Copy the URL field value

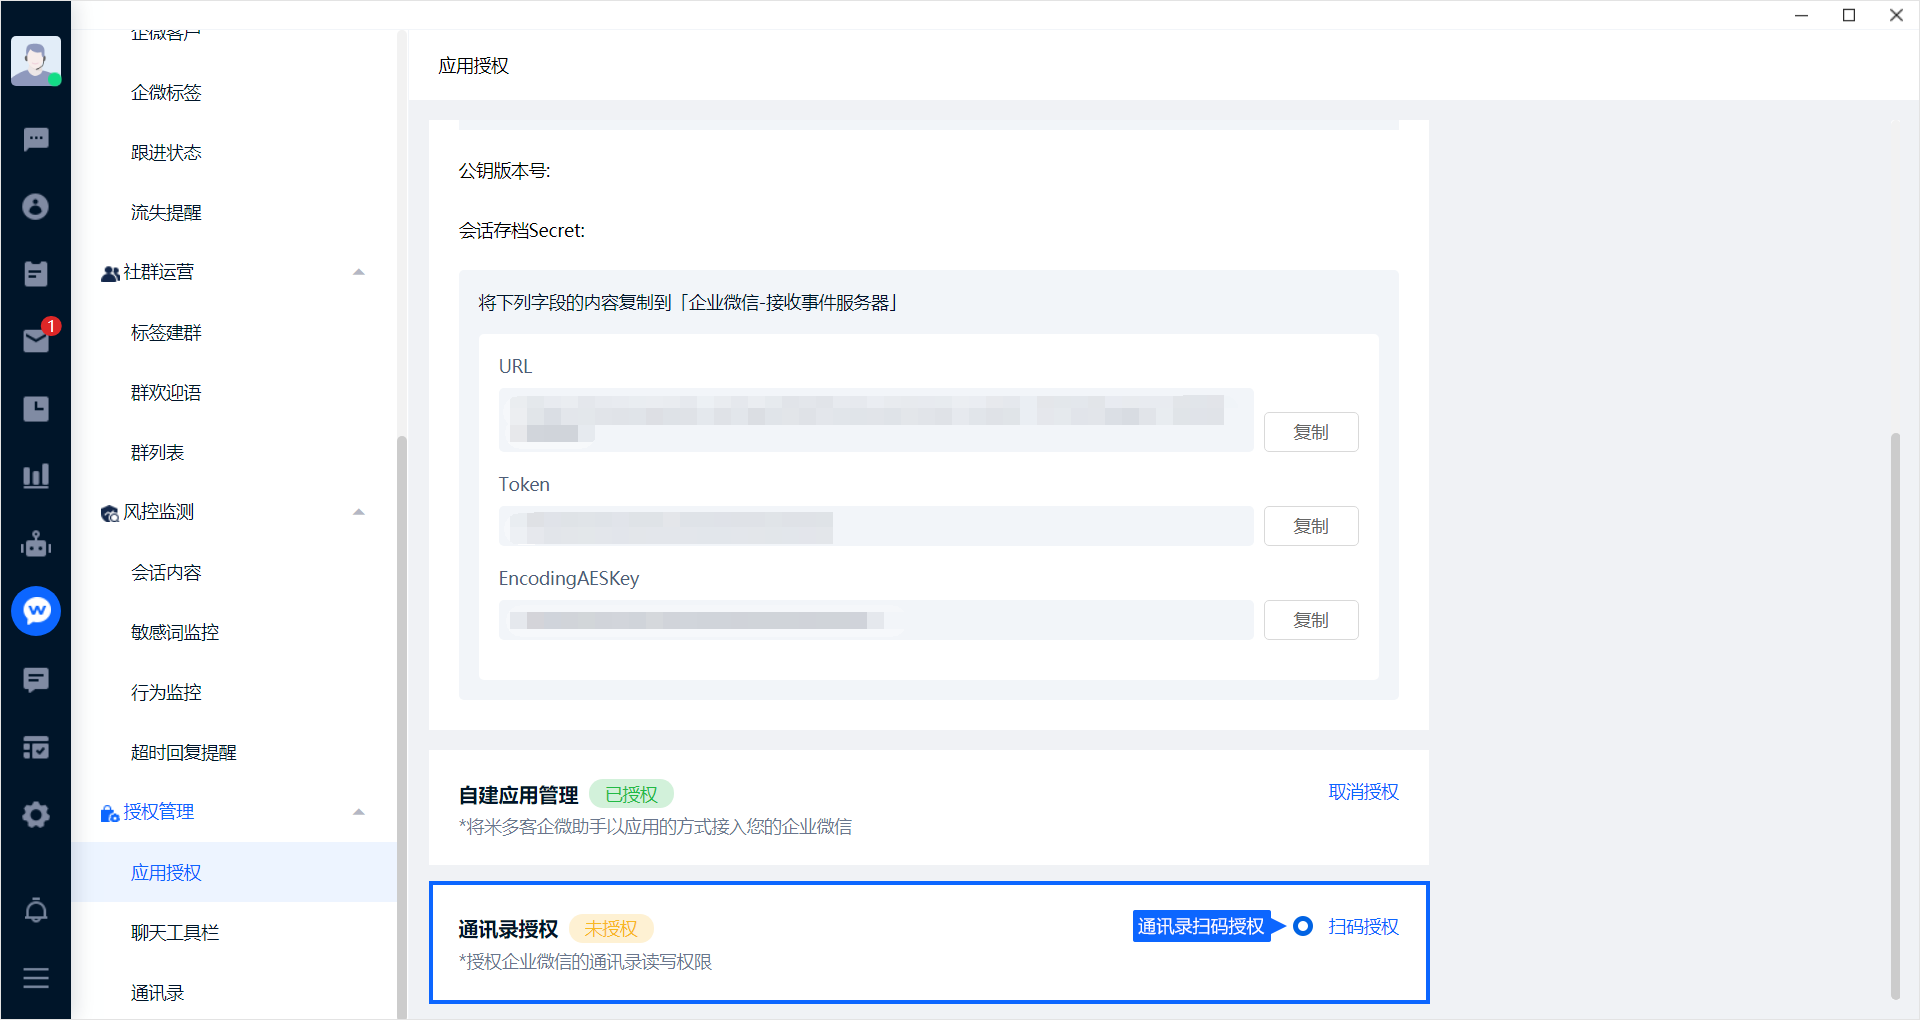click(1310, 432)
